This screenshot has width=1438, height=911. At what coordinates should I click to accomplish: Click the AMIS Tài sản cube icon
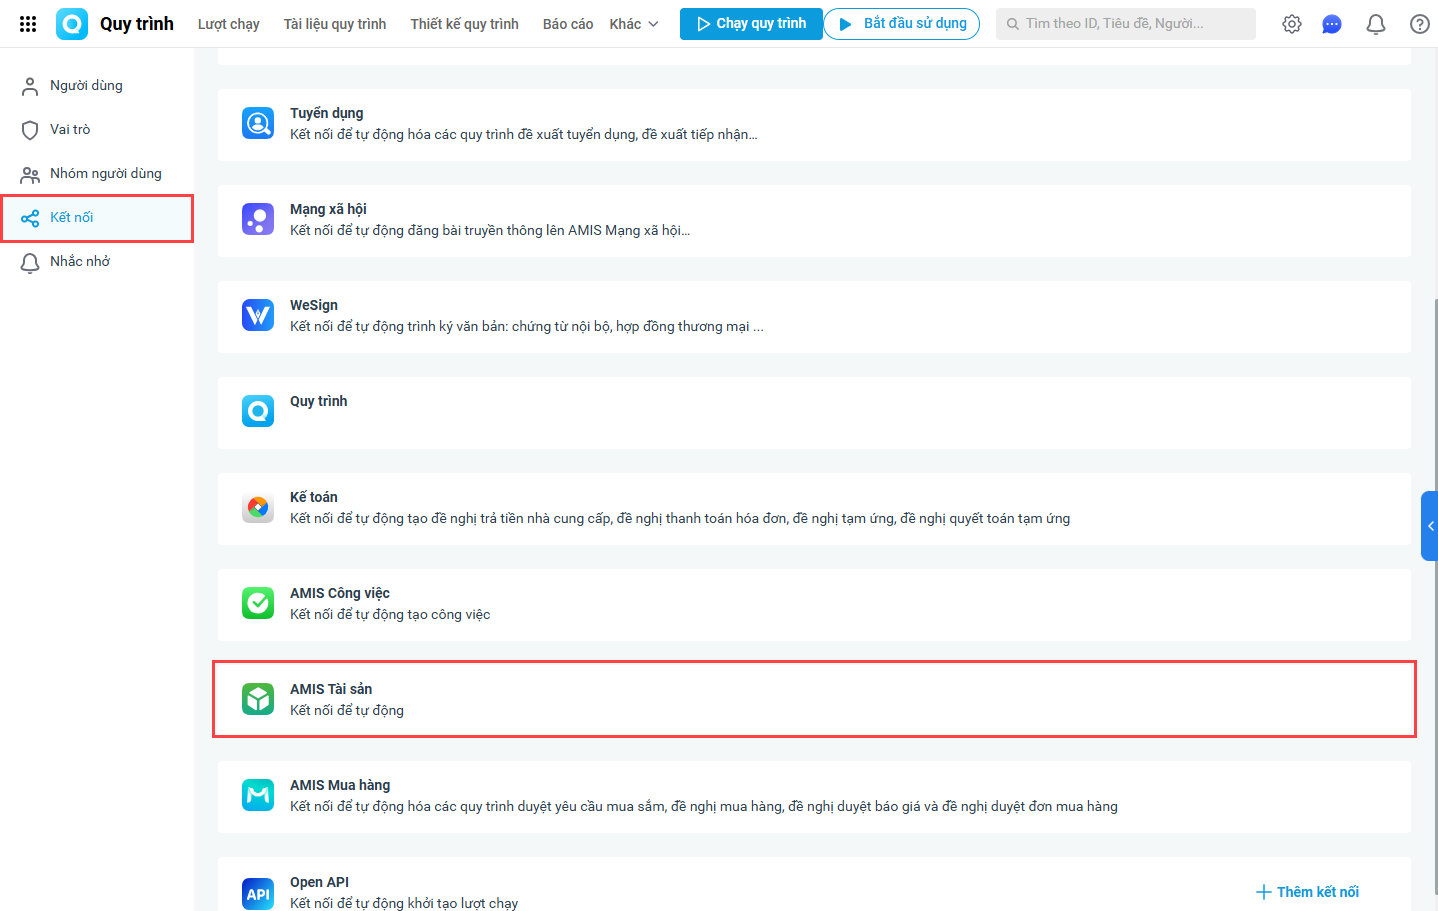[258, 699]
